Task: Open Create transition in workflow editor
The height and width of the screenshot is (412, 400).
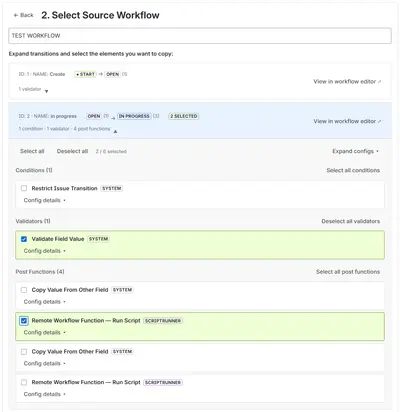Action: coord(347,82)
